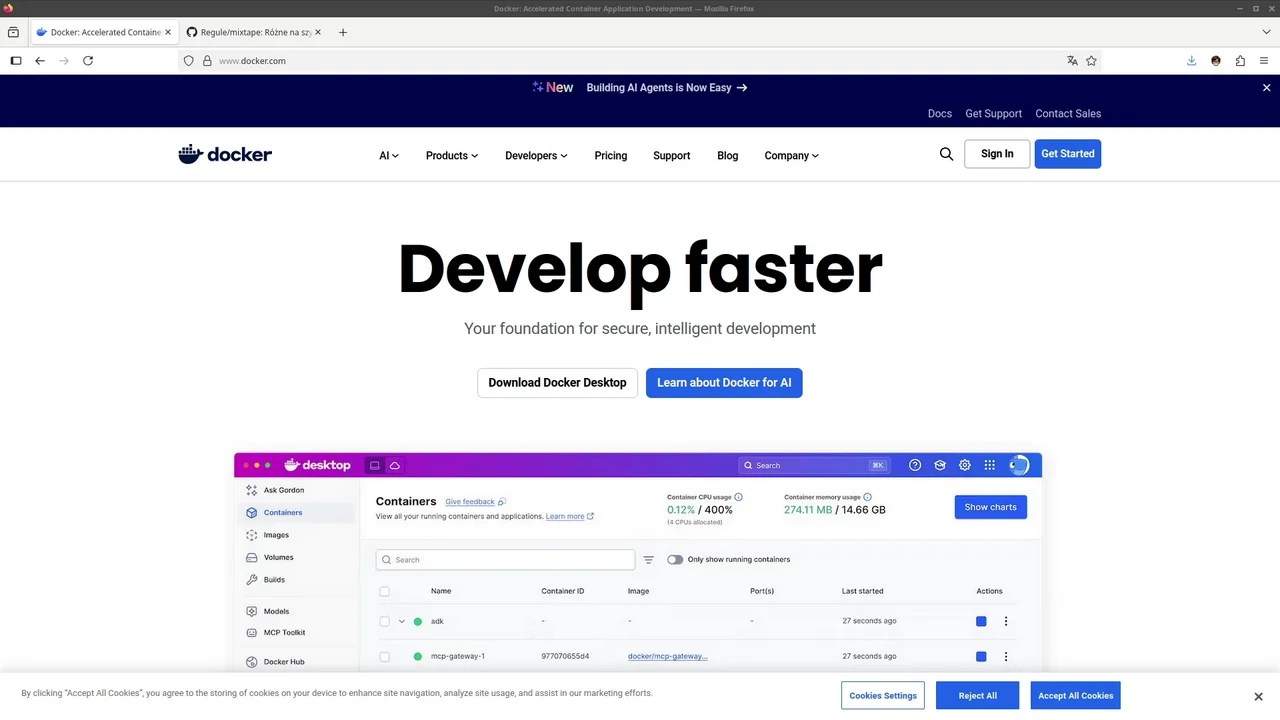Bookmark this page with the star icon
Image resolution: width=1280 pixels, height=720 pixels.
coord(1091,61)
